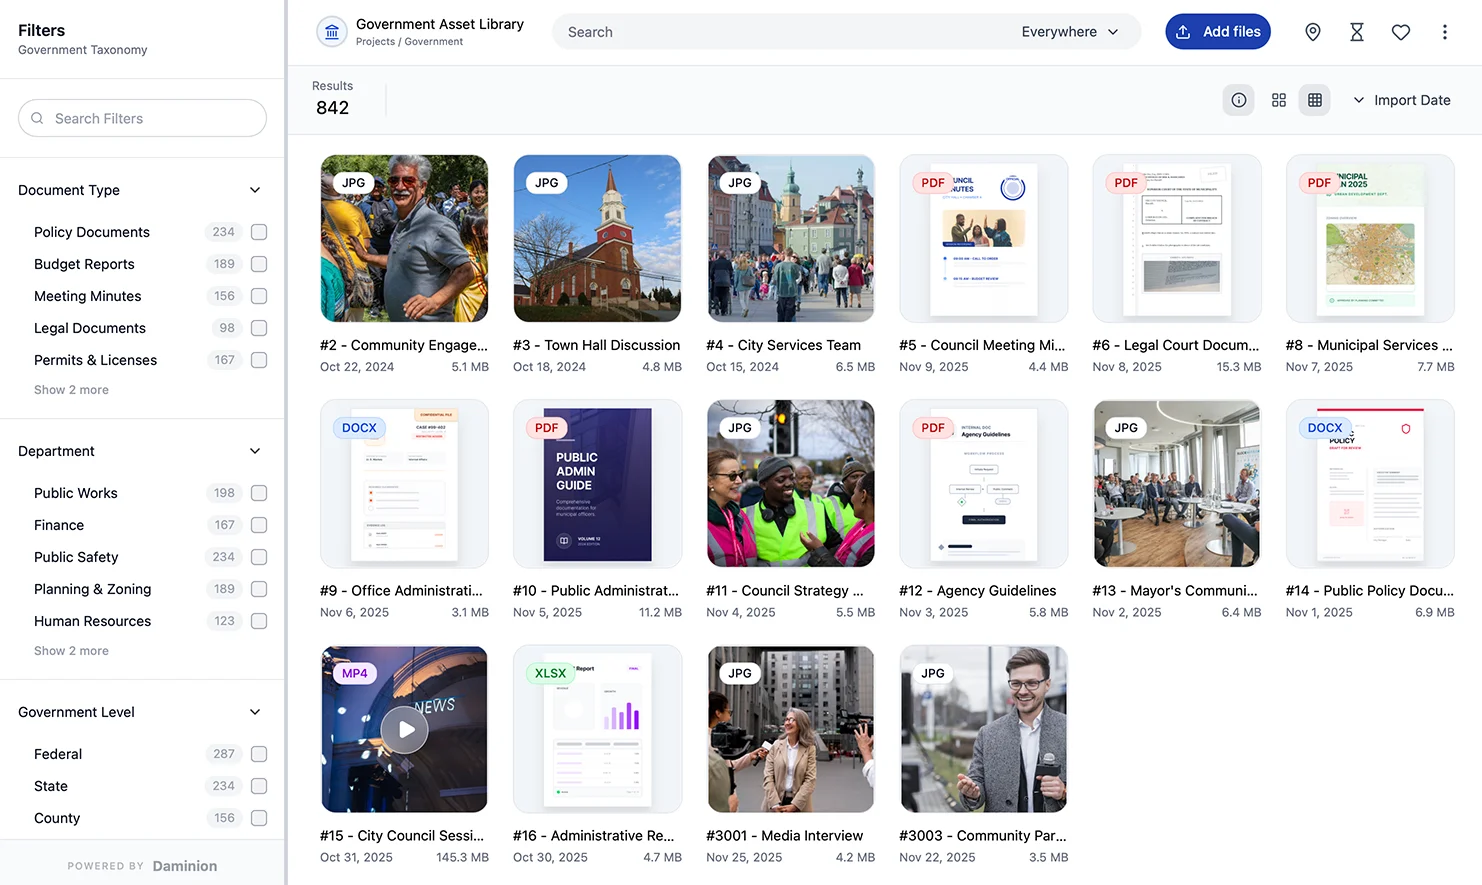Screen dimensions: 1482x885
Task: Check the Policy Documents filter
Action: [x=259, y=232]
